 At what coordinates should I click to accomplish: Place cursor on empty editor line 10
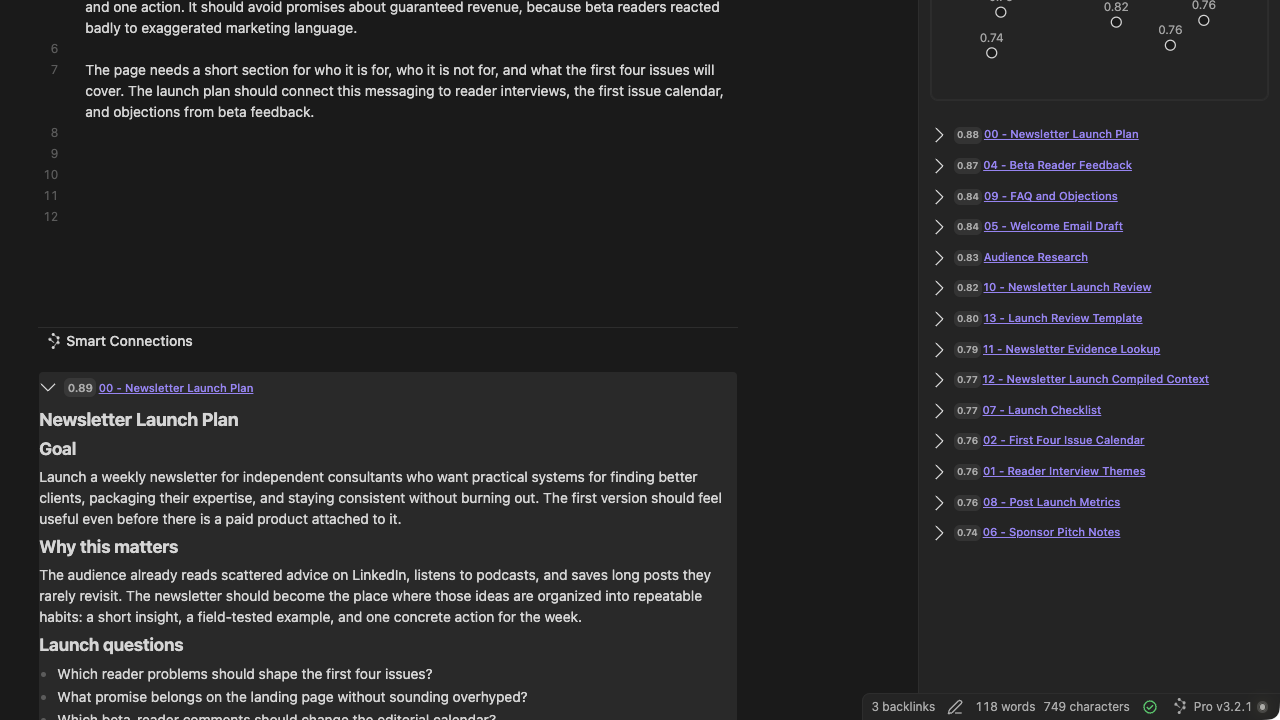(x=400, y=175)
